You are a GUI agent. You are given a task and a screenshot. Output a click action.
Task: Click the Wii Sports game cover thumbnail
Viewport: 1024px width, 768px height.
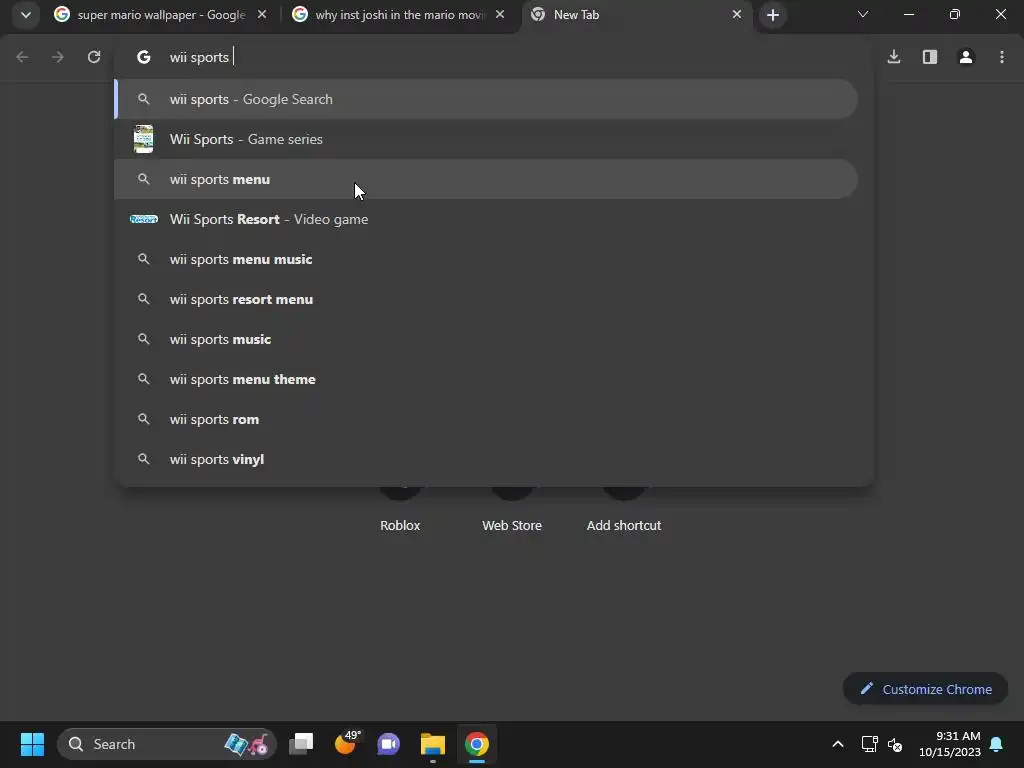click(144, 139)
